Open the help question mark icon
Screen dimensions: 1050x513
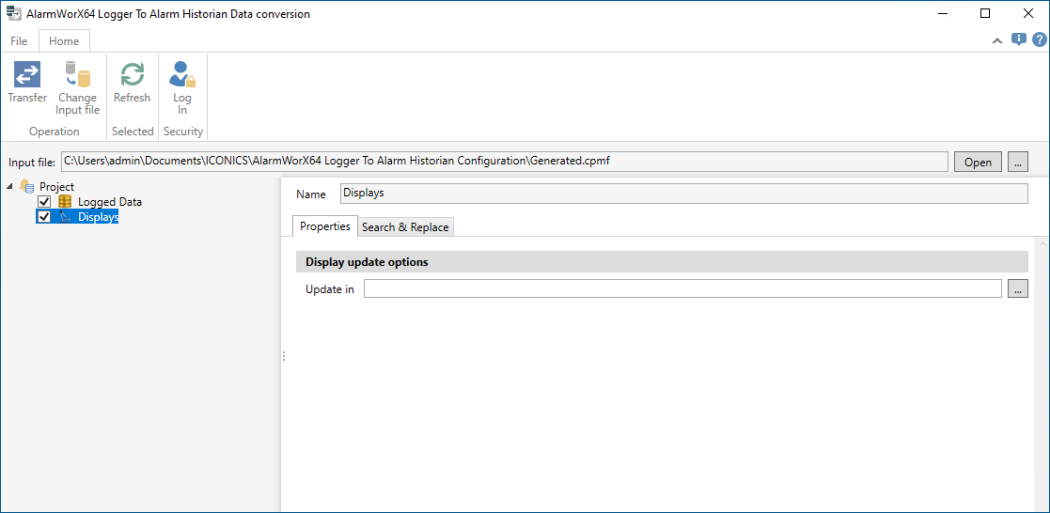(x=1039, y=40)
